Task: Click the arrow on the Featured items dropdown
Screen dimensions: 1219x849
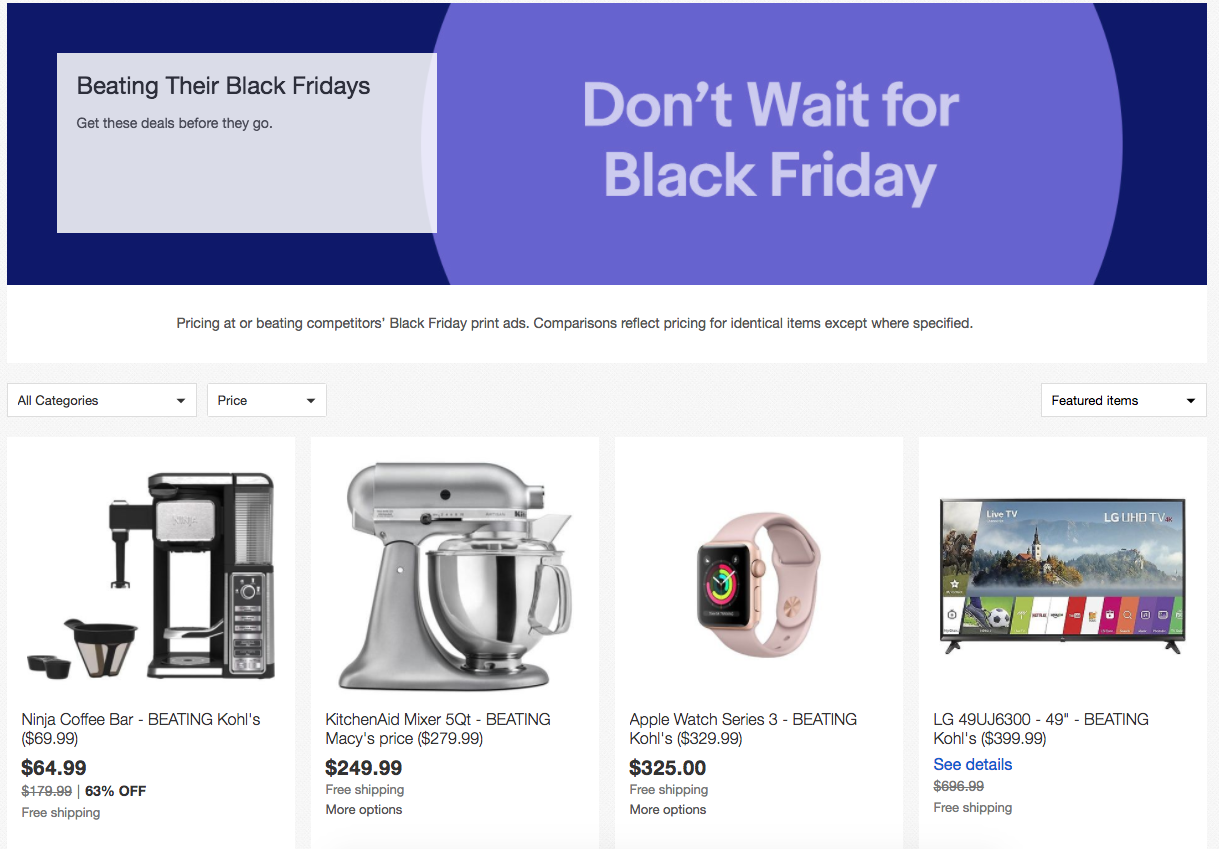Action: [1190, 401]
